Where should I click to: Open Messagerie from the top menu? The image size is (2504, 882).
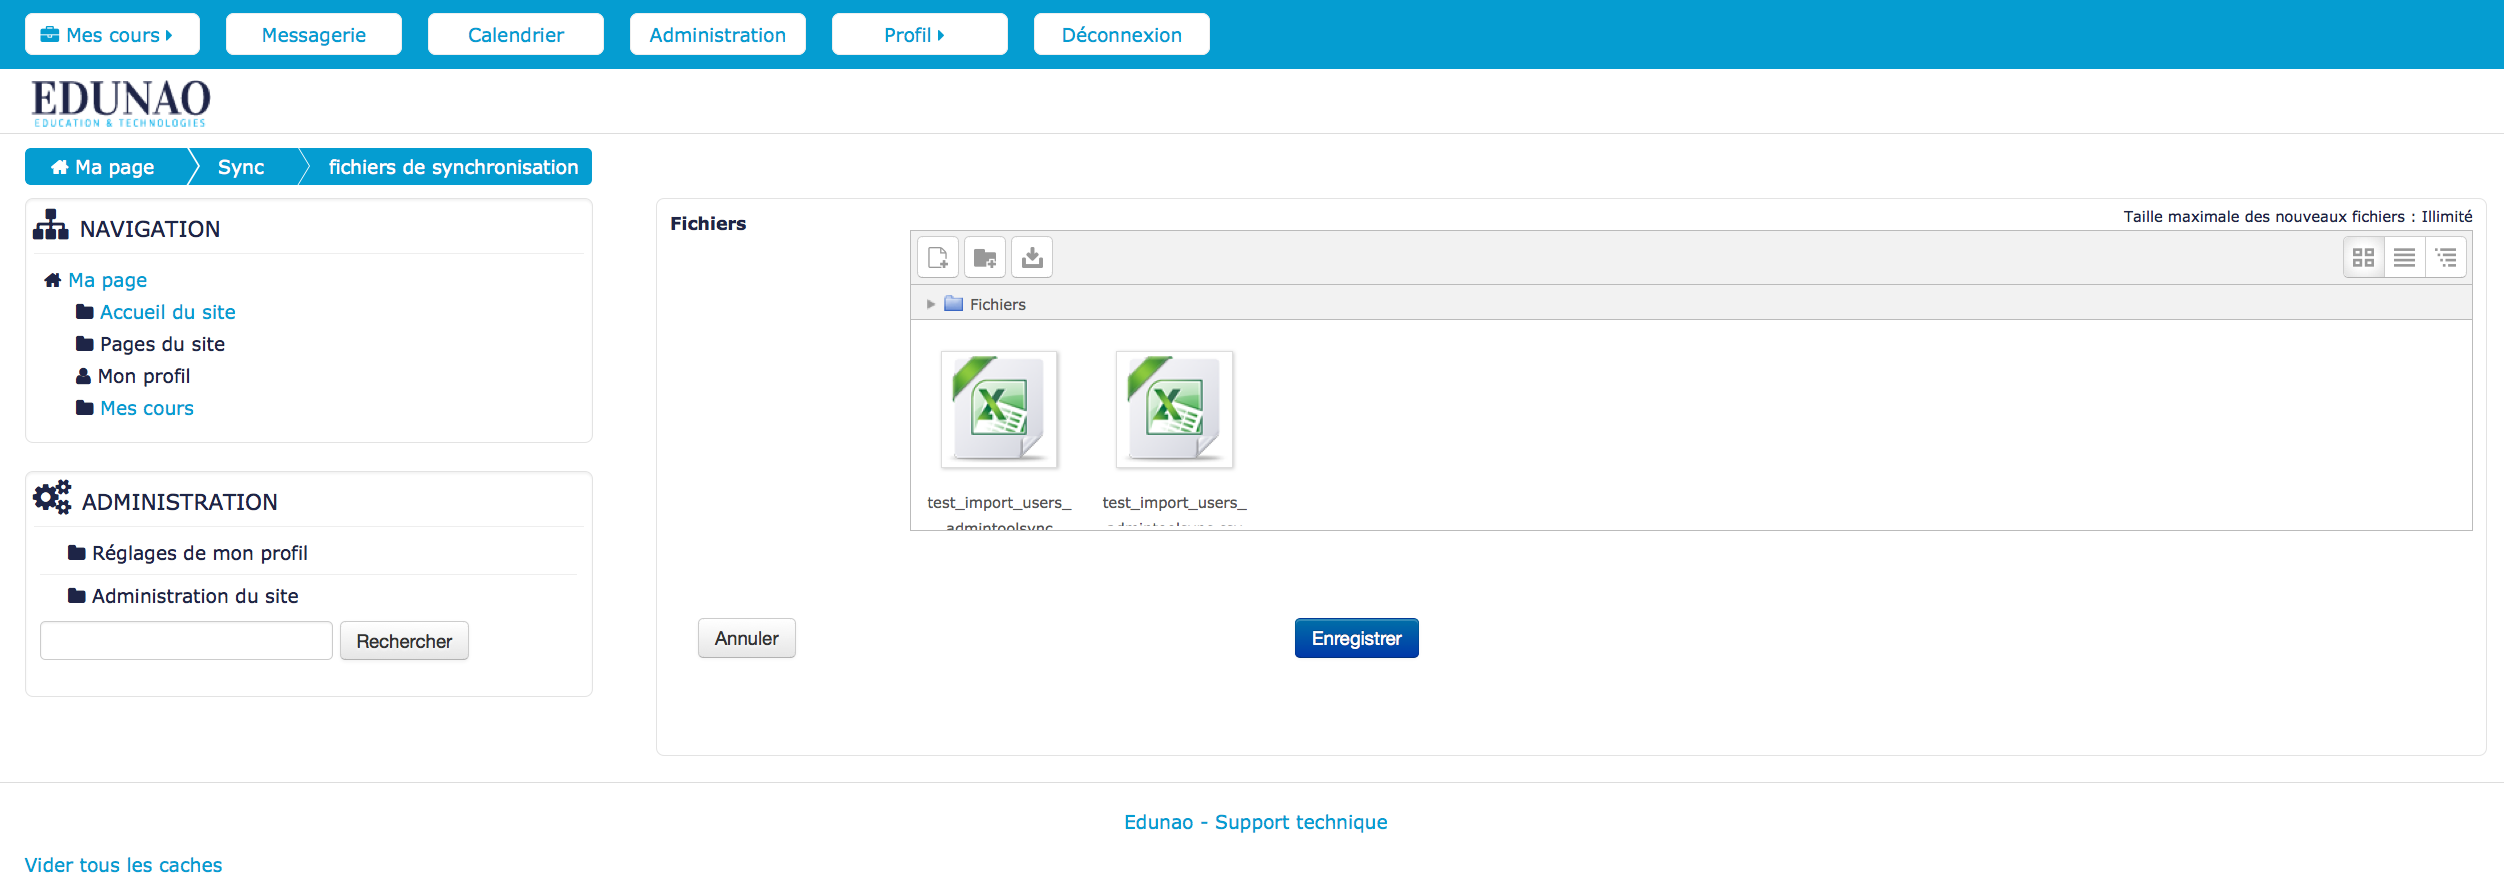coord(313,35)
